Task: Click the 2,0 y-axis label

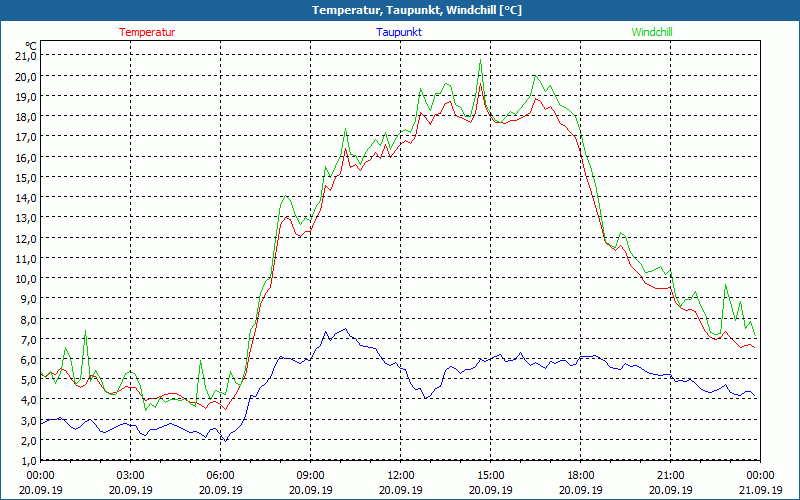Action: [29, 440]
